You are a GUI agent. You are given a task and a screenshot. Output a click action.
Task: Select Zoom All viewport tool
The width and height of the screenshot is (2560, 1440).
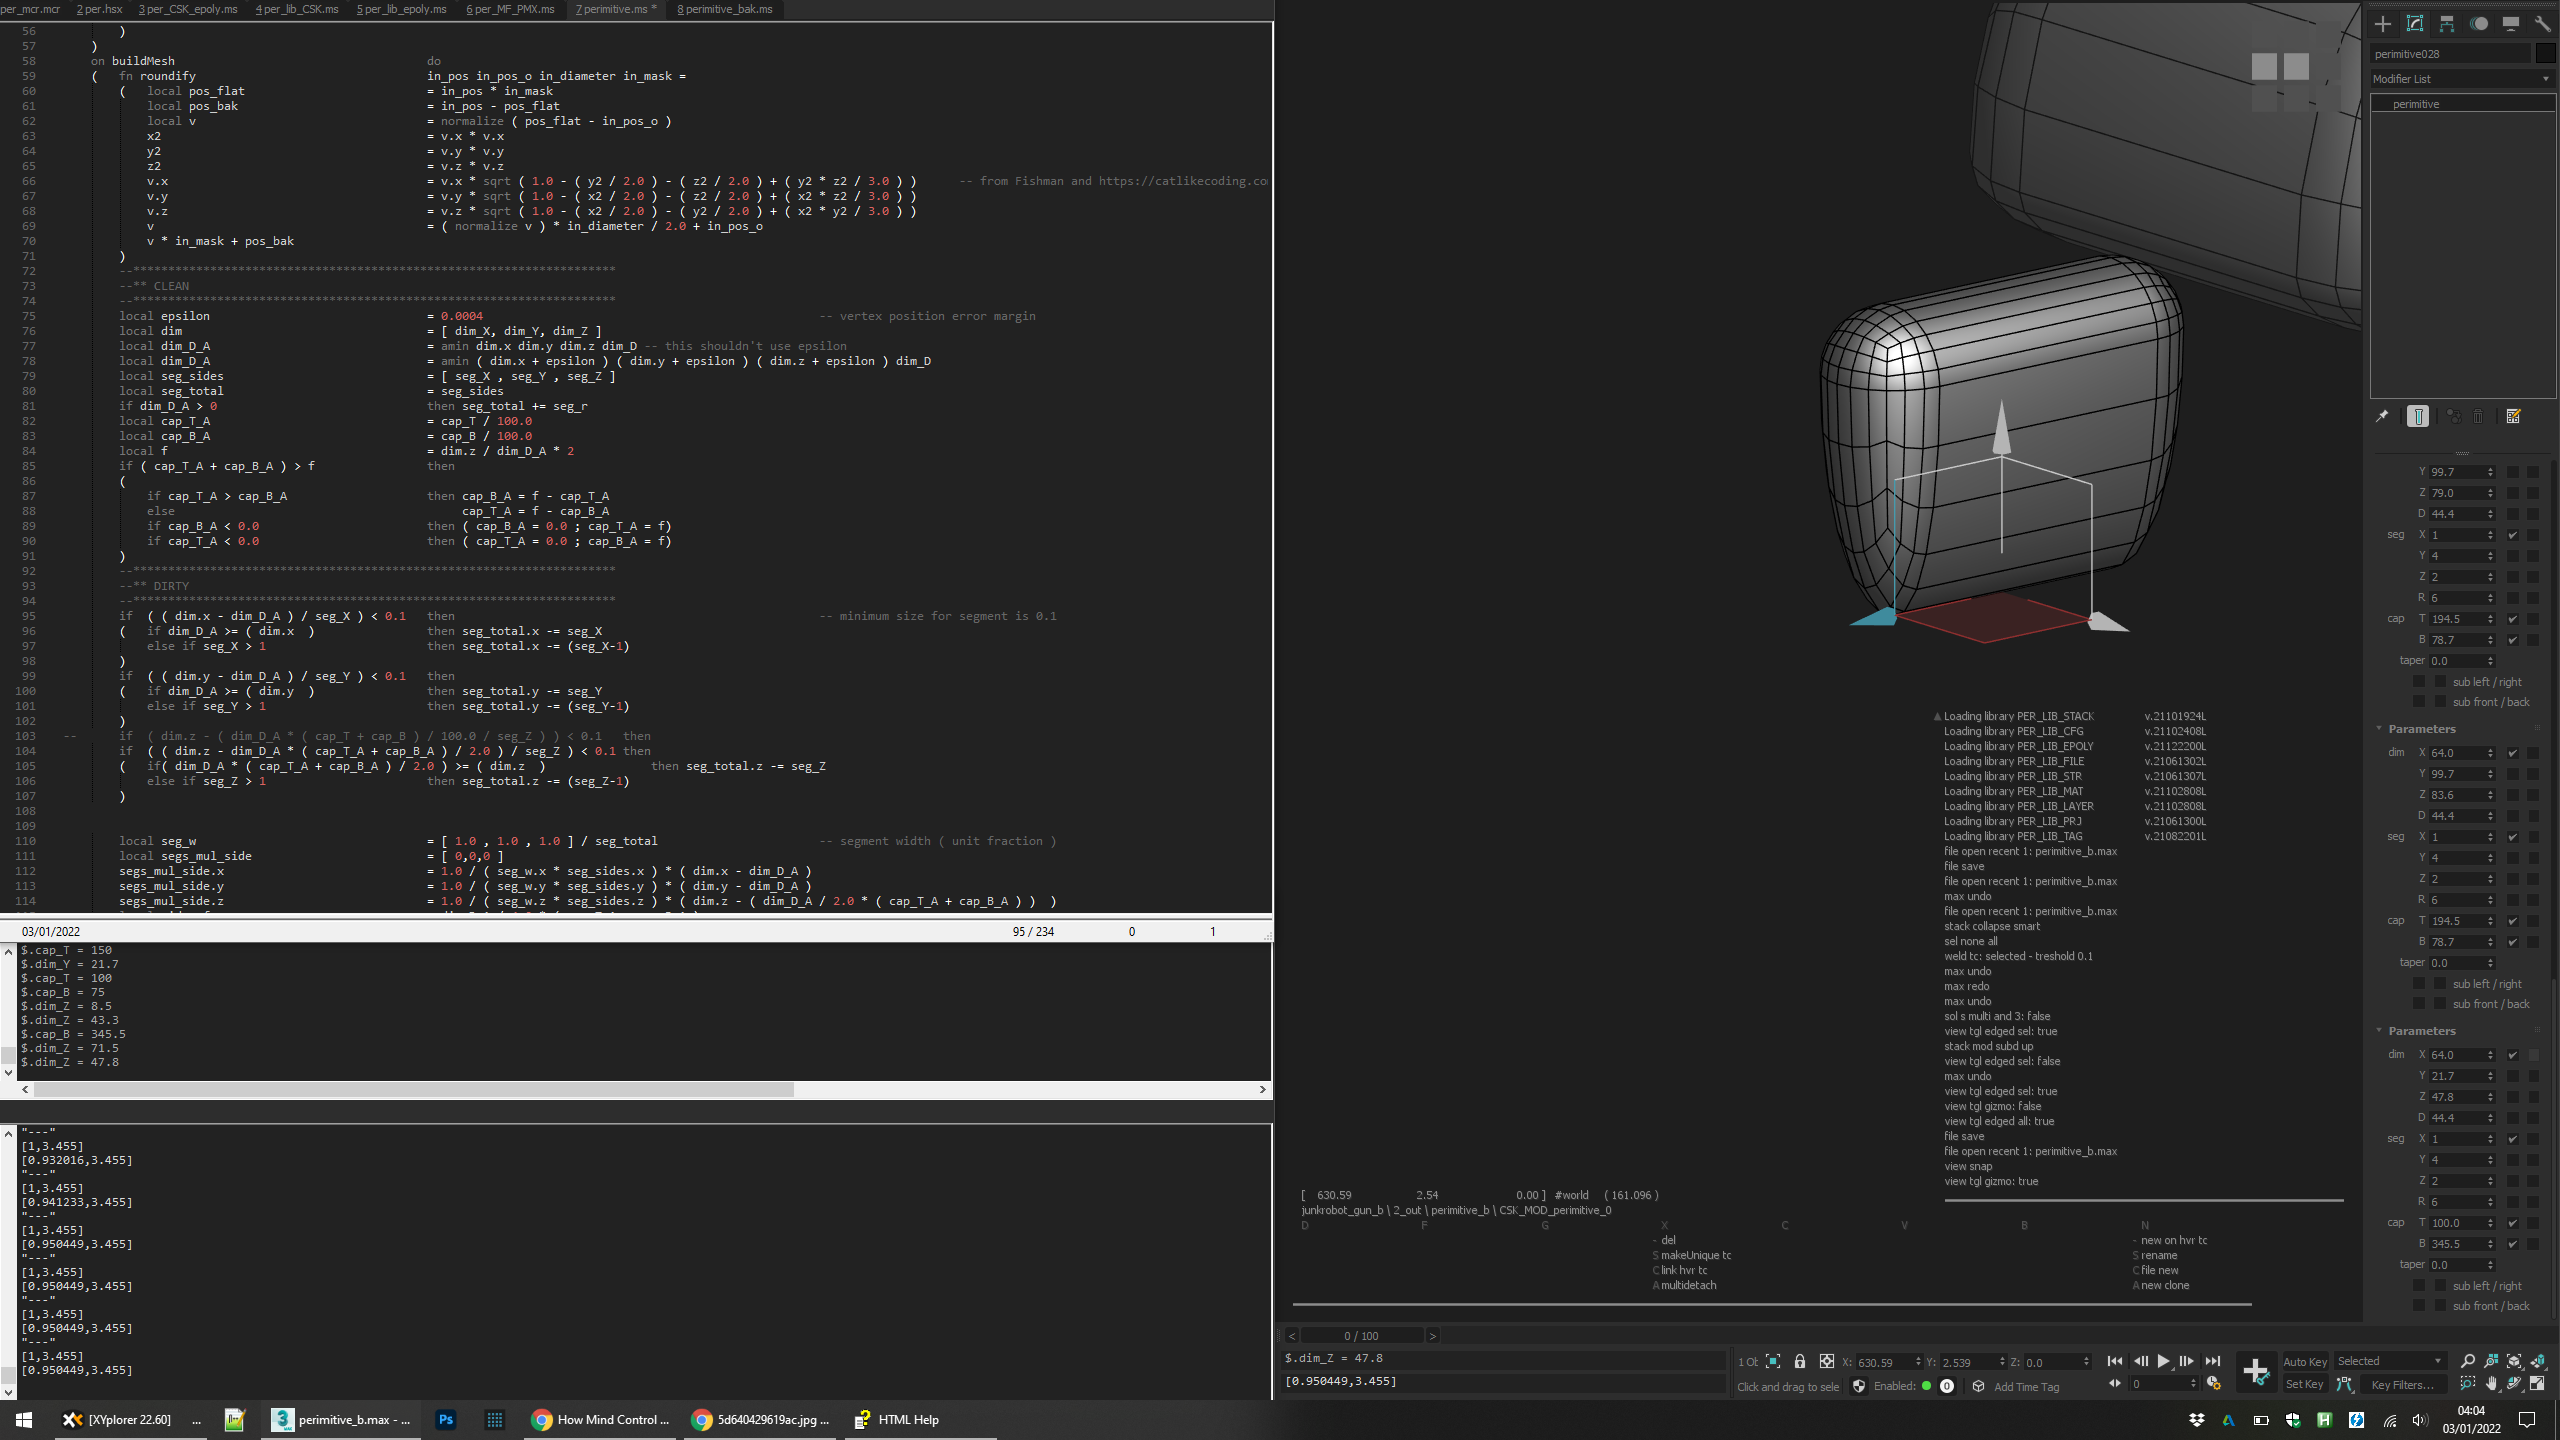tap(2491, 1361)
